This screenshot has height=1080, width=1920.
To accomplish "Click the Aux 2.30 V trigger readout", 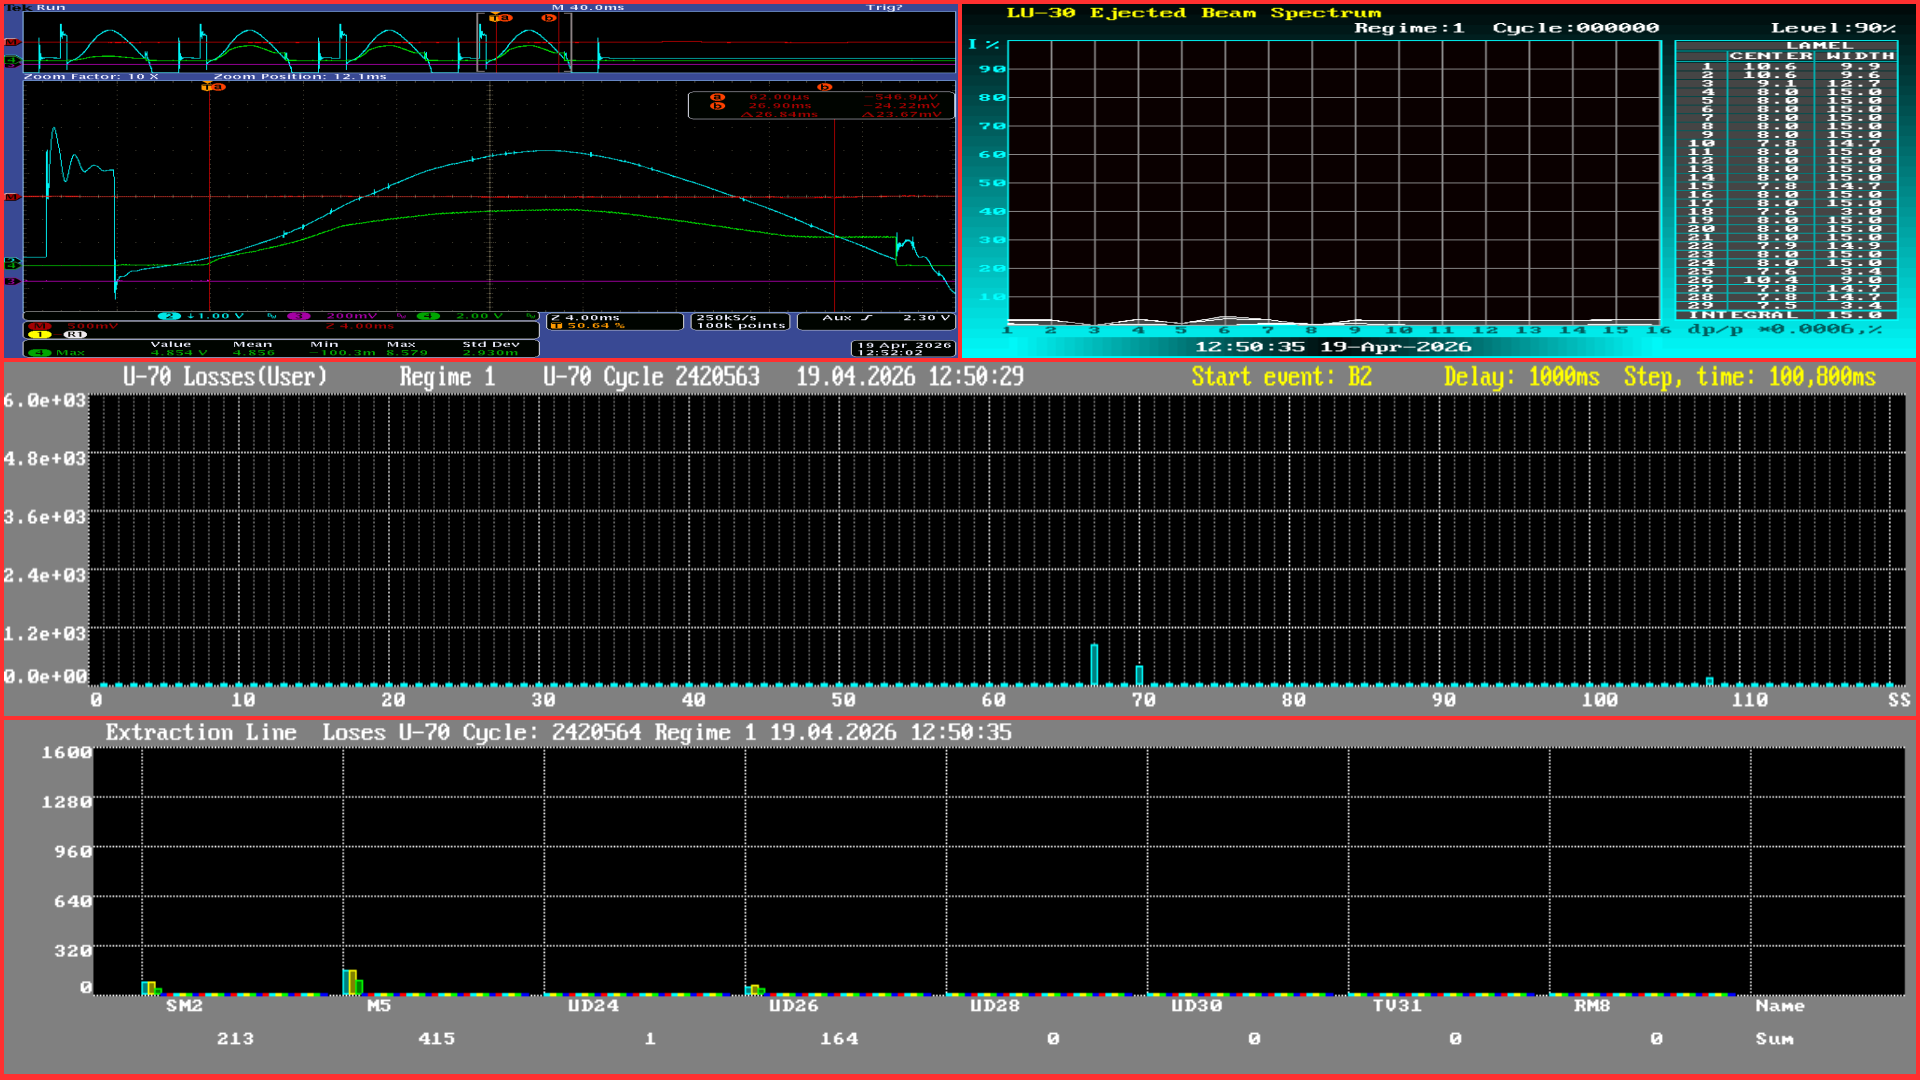I will coord(875,320).
